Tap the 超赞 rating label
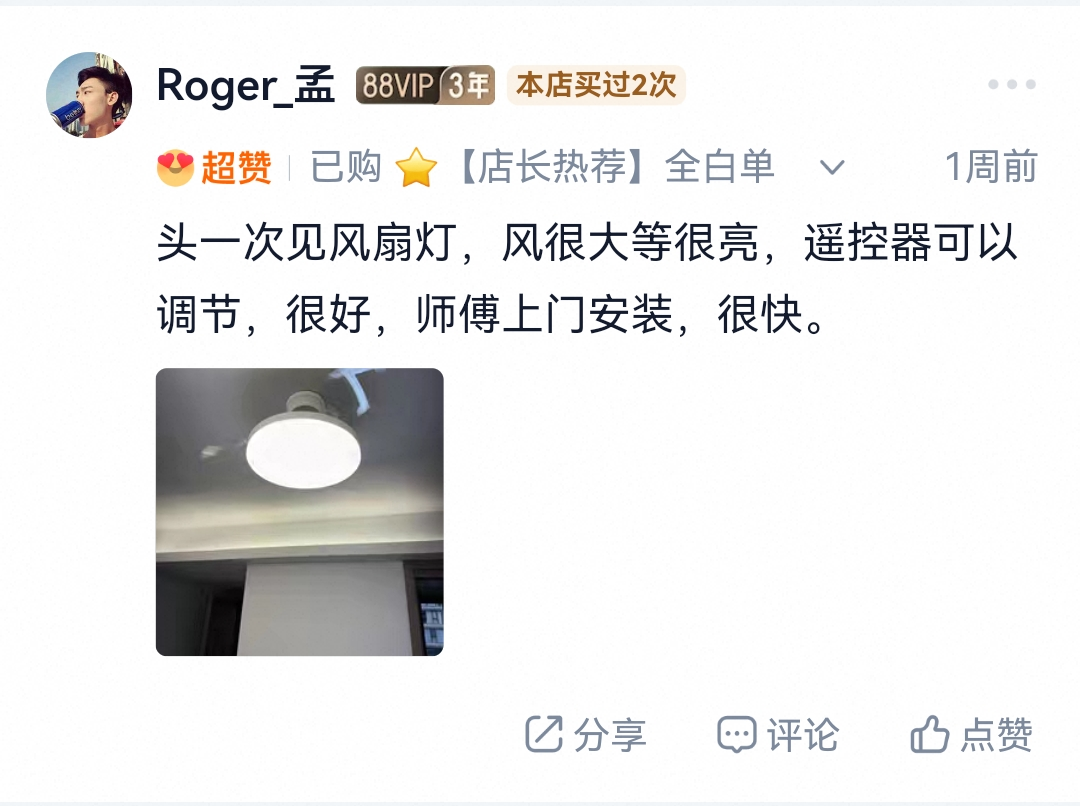 [x=236, y=168]
